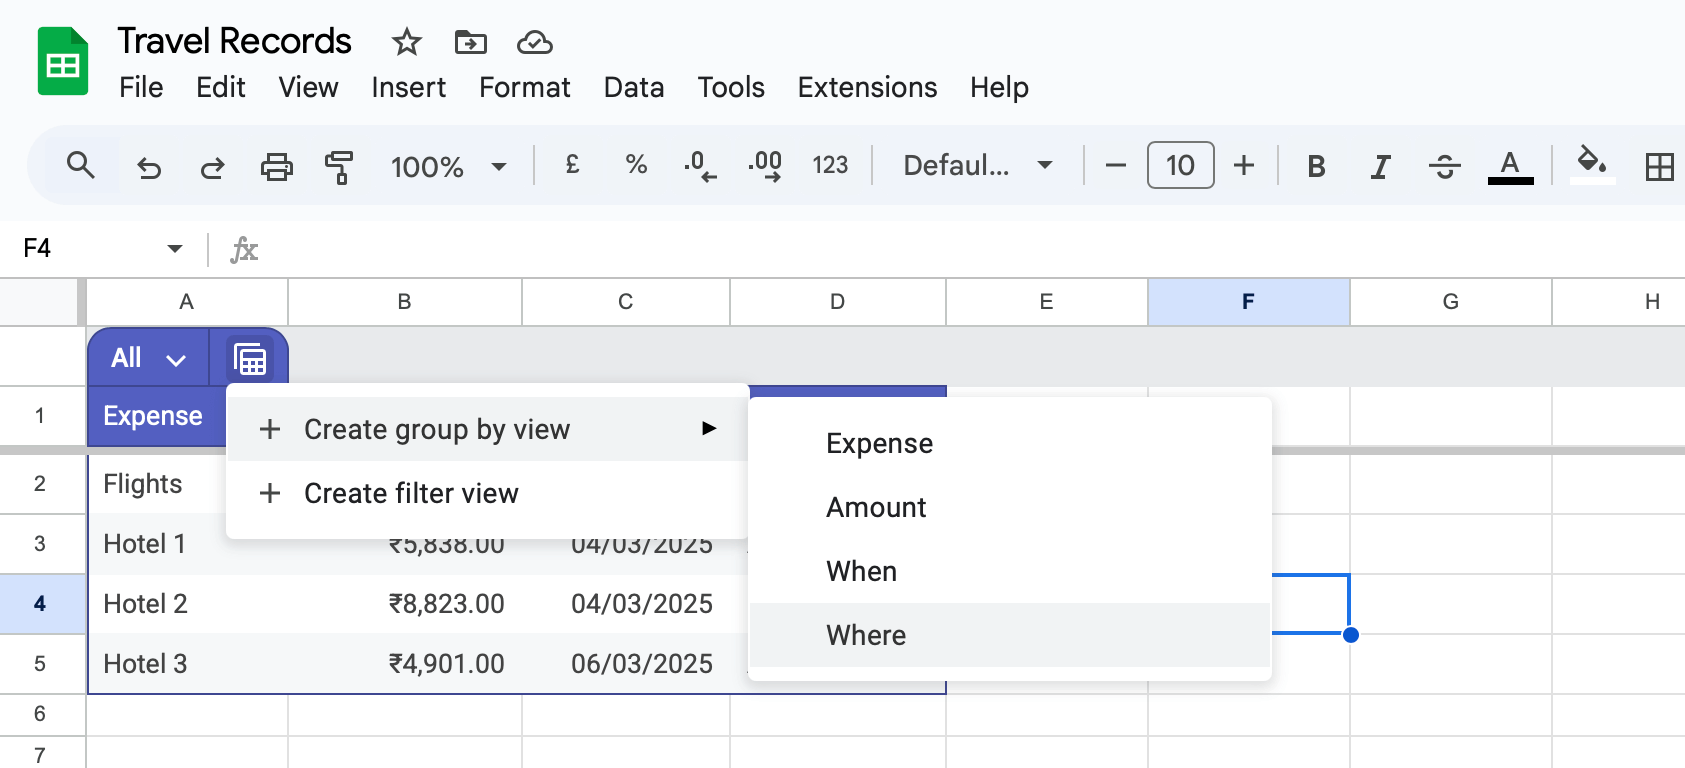Image resolution: width=1685 pixels, height=768 pixels.
Task: Choose Create filter view
Action: (411, 493)
